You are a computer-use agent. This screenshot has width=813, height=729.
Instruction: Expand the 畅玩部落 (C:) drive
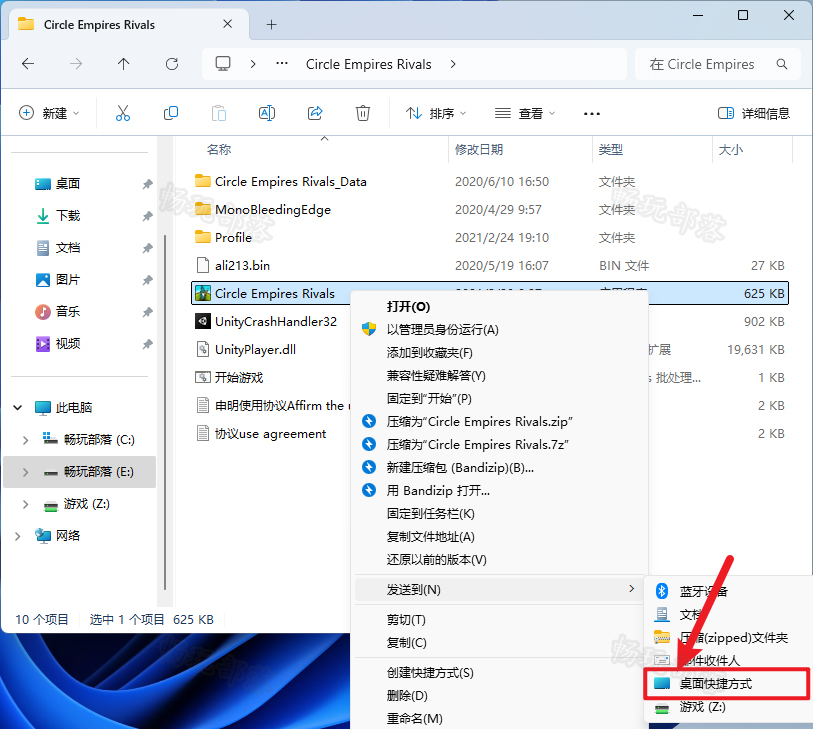click(x=25, y=440)
